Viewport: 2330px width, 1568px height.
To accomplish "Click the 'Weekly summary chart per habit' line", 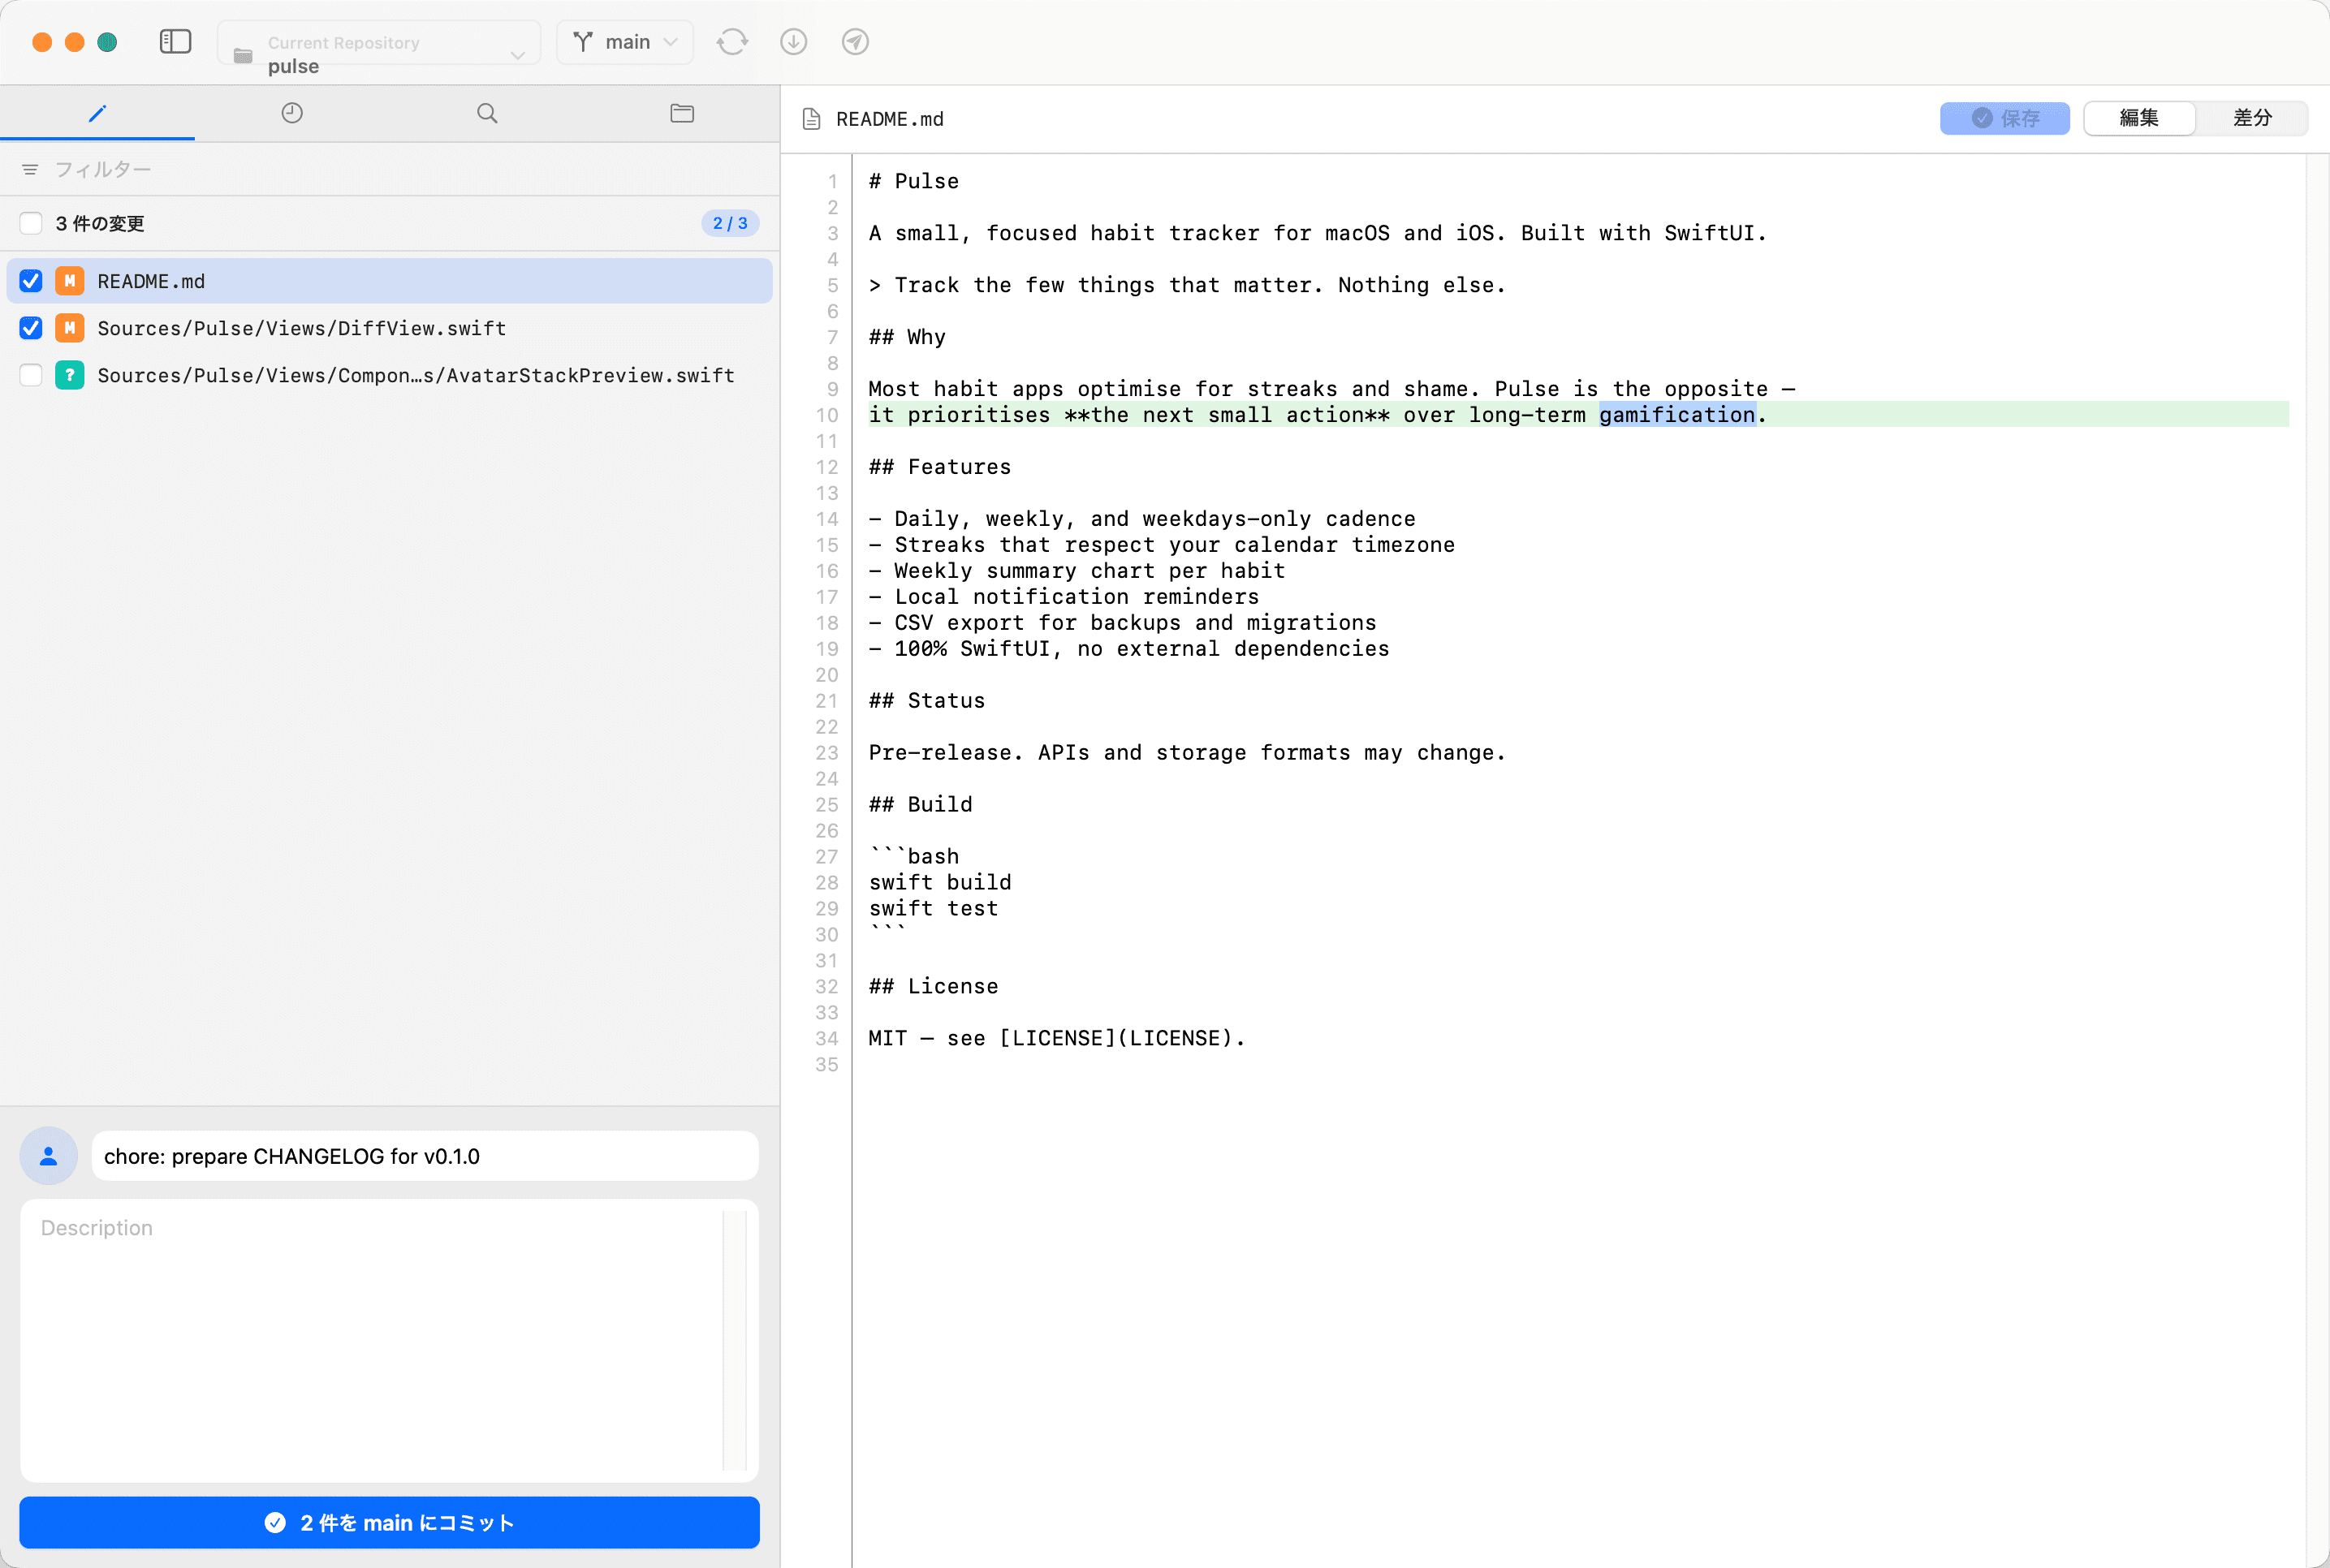I will (x=1077, y=570).
